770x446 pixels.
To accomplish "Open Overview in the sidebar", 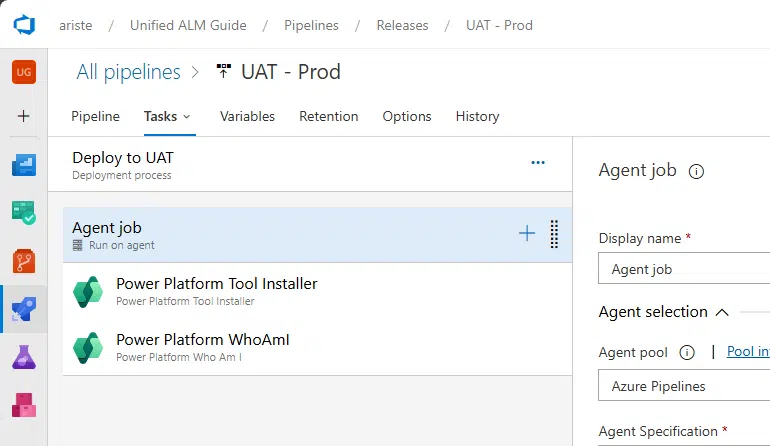I will click(24, 165).
